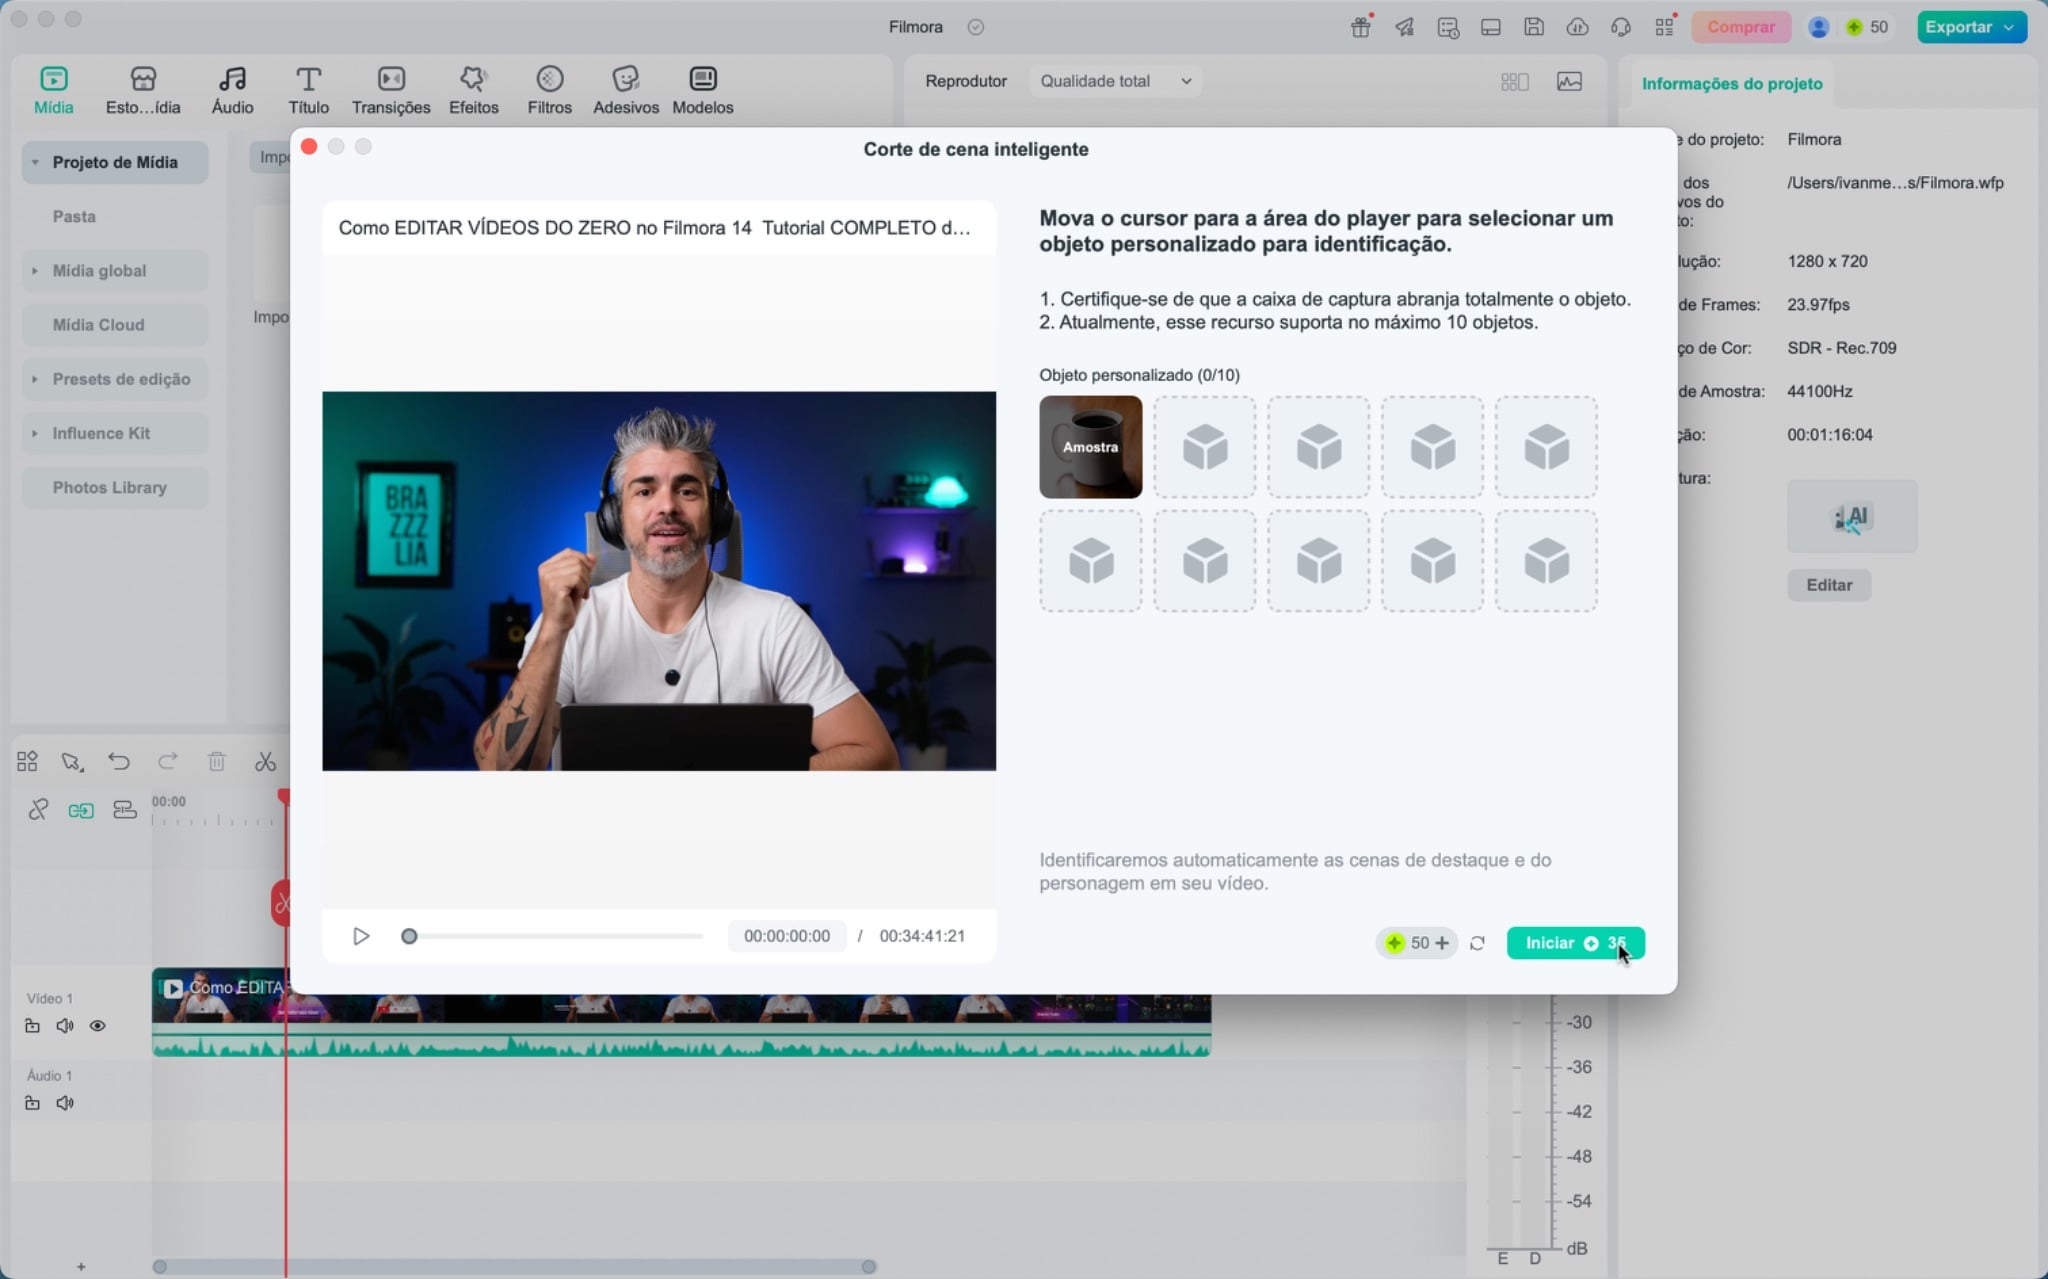The height and width of the screenshot is (1279, 2048).
Task: Click the cloud upload icon
Action: point(1577,27)
